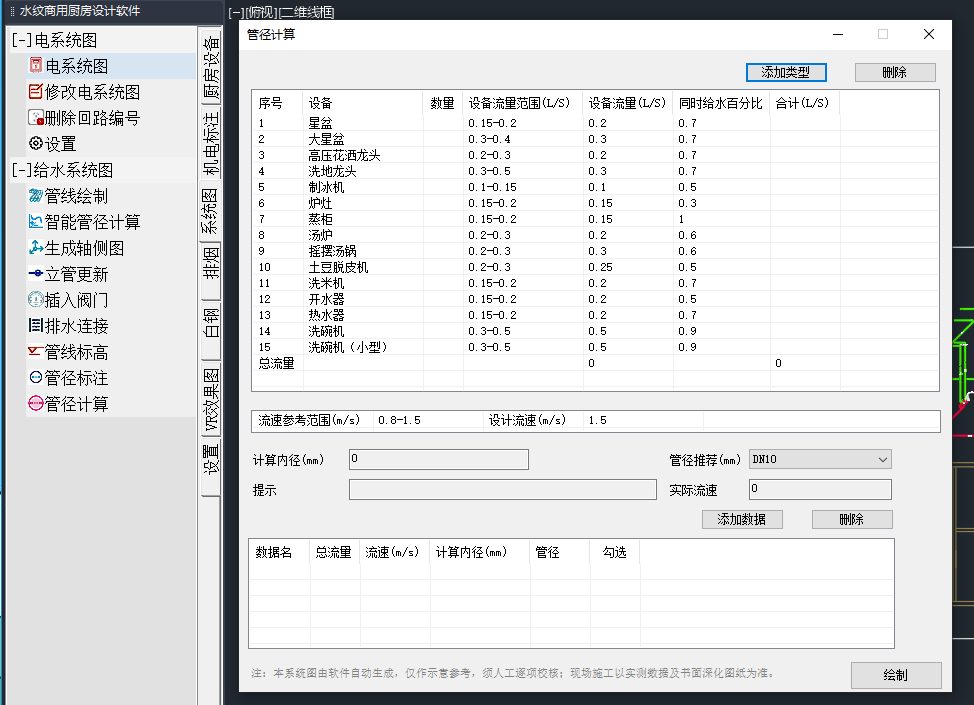
Task: Click the 数量 column header
Action: [442, 102]
